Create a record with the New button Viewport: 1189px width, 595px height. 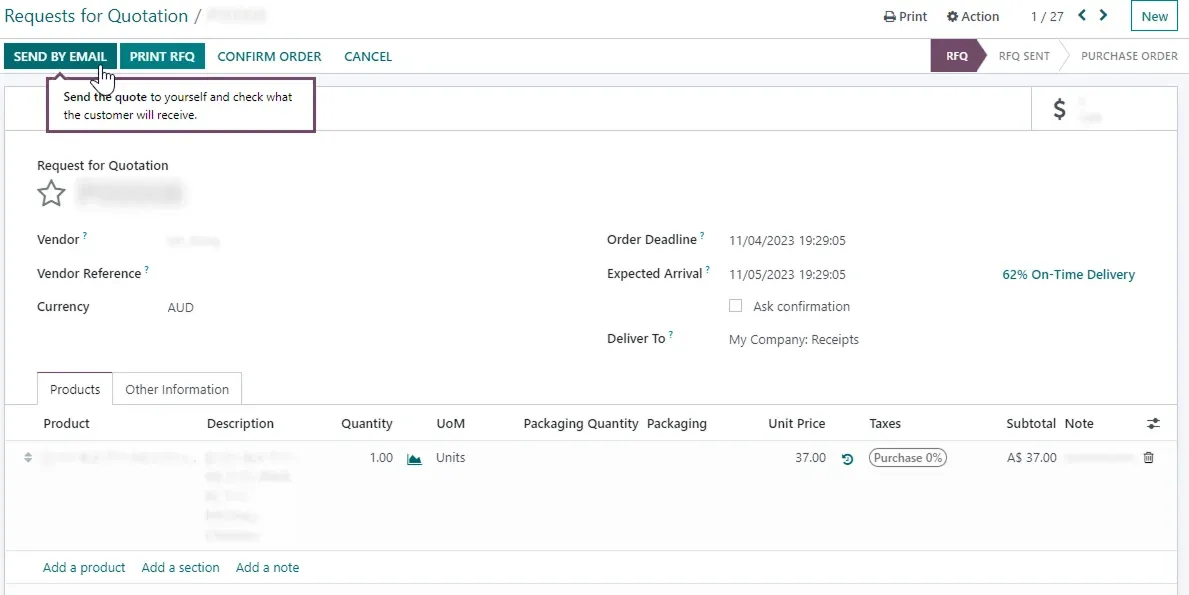[x=1153, y=16]
